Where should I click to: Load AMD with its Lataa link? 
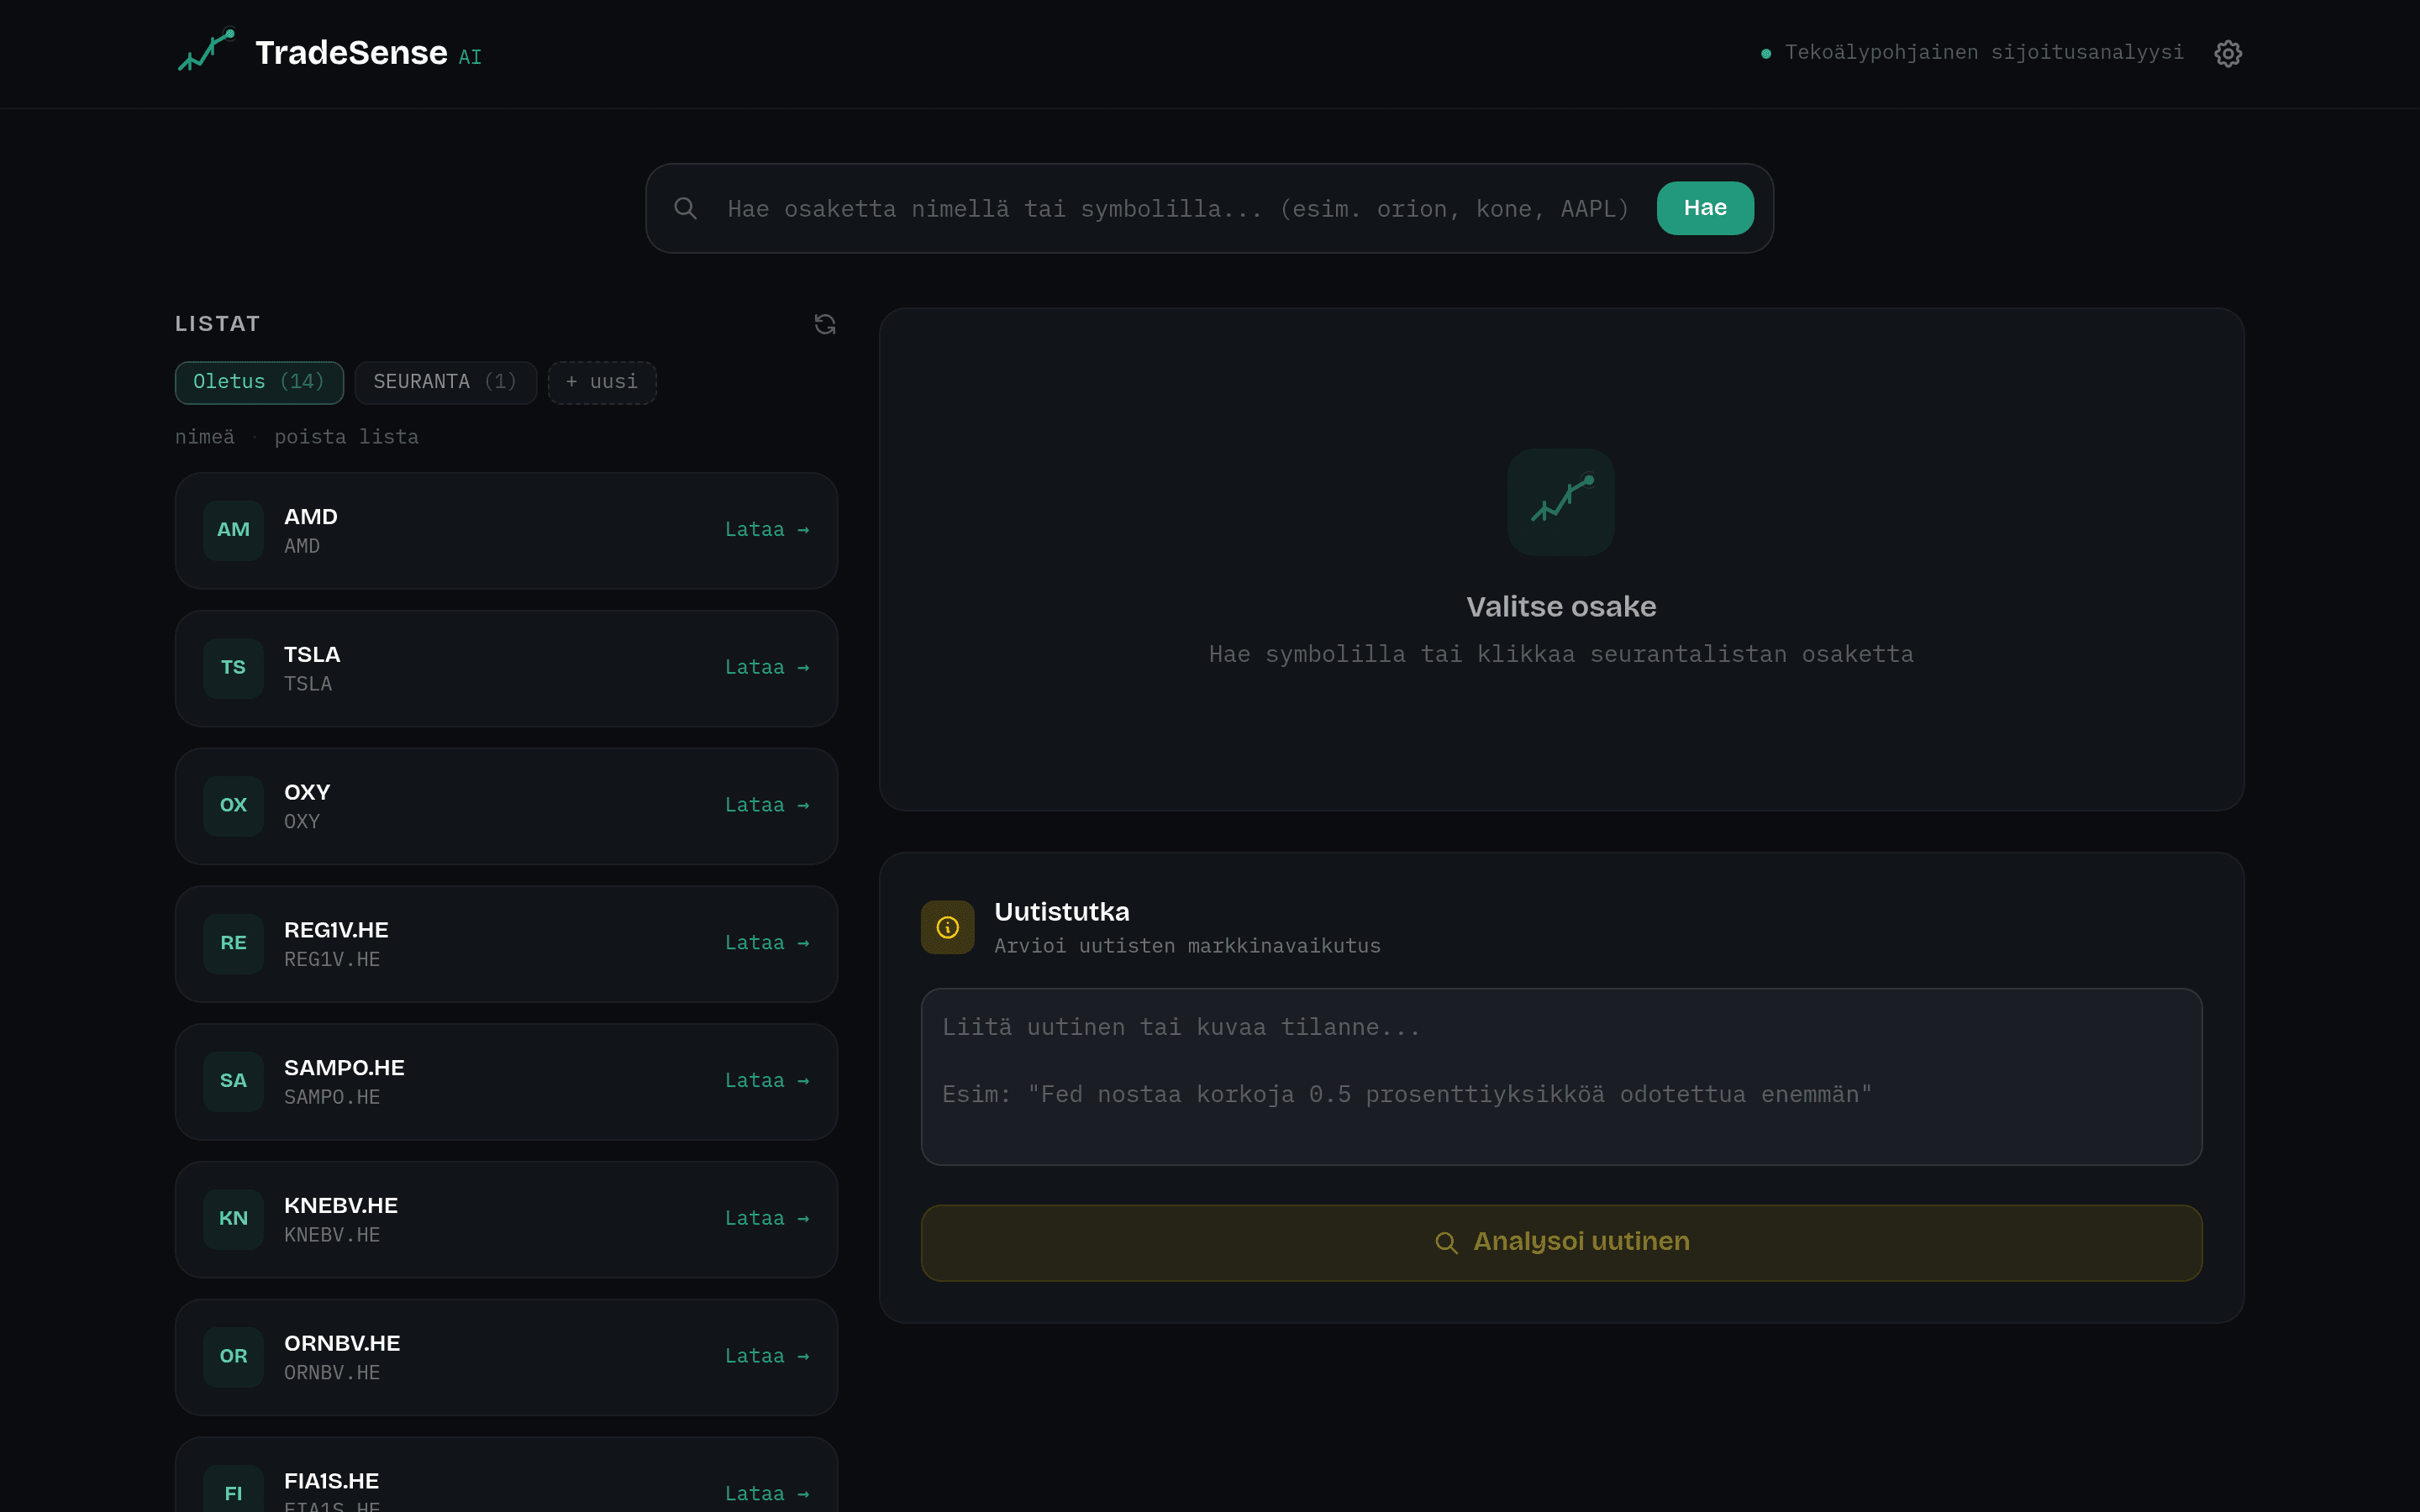(767, 530)
